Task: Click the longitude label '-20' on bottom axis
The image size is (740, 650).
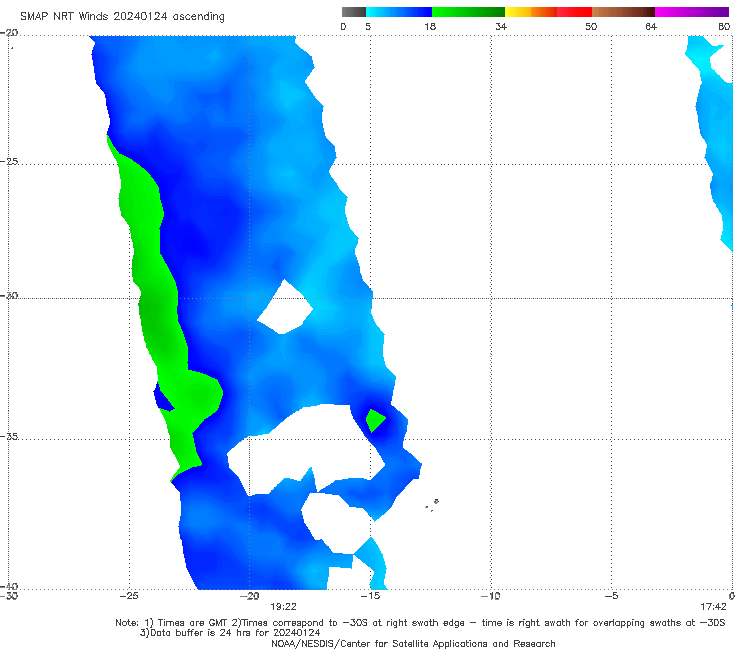Action: (250, 596)
